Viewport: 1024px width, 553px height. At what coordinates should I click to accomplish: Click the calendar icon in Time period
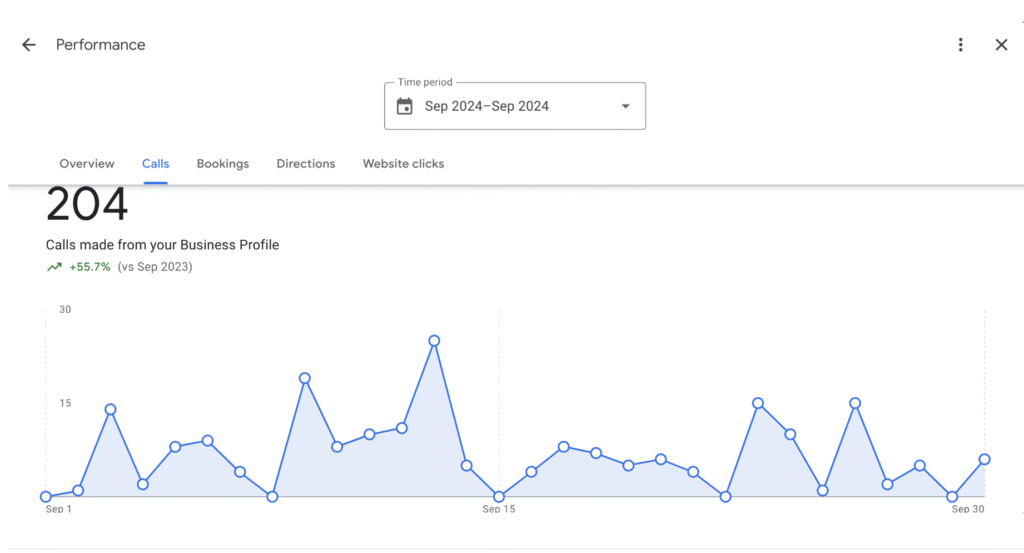coord(405,106)
